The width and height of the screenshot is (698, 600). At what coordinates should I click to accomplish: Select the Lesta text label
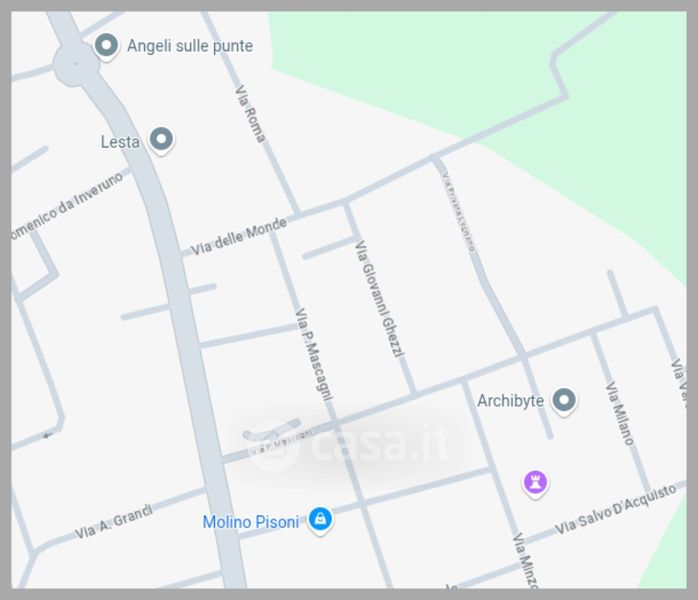click(x=120, y=142)
